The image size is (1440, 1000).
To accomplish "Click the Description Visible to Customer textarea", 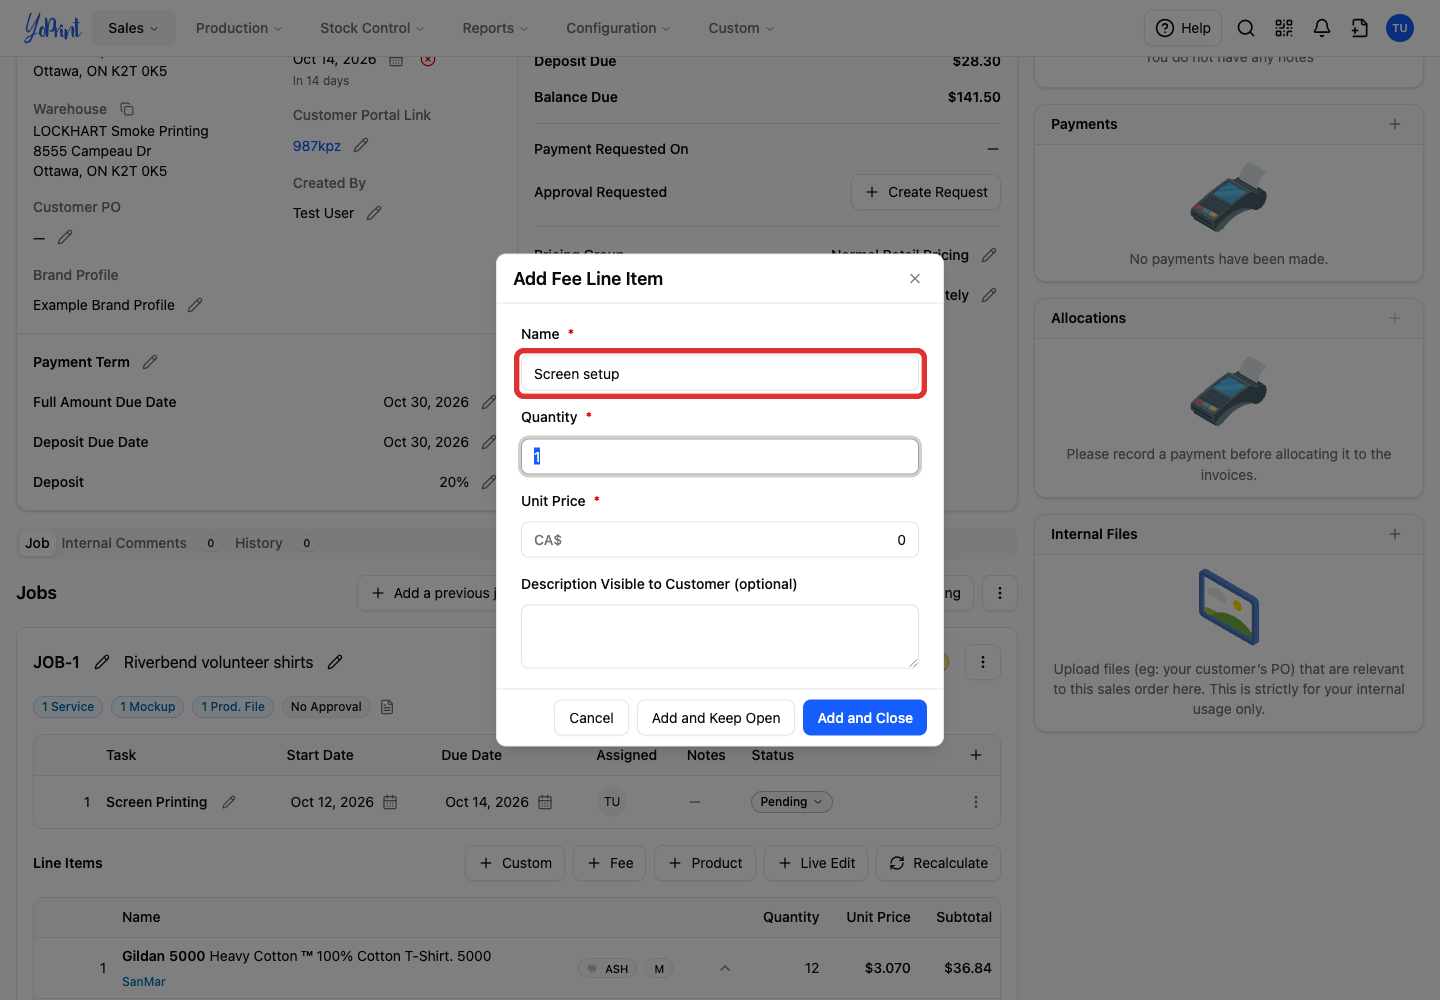I will coord(720,636).
